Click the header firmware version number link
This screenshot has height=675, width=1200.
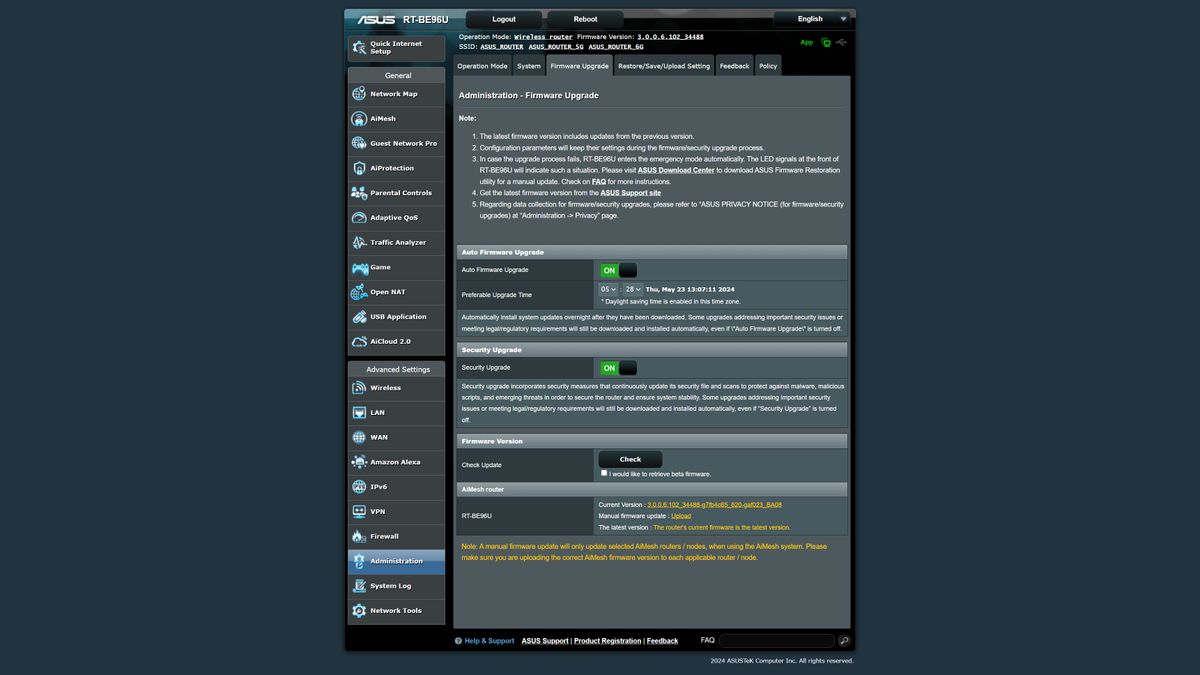click(670, 36)
